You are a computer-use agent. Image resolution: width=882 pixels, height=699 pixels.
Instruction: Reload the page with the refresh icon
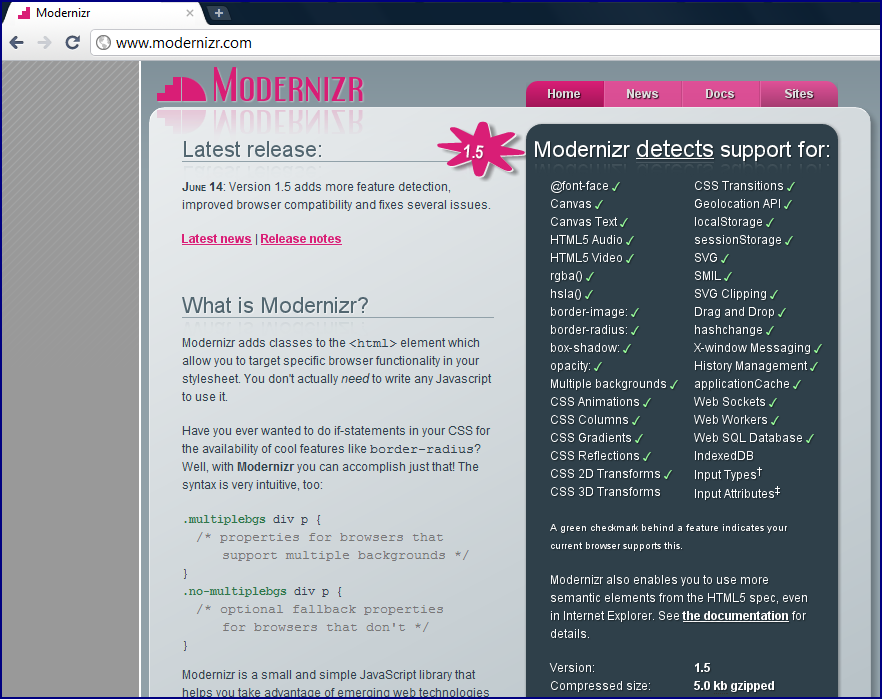click(70, 42)
